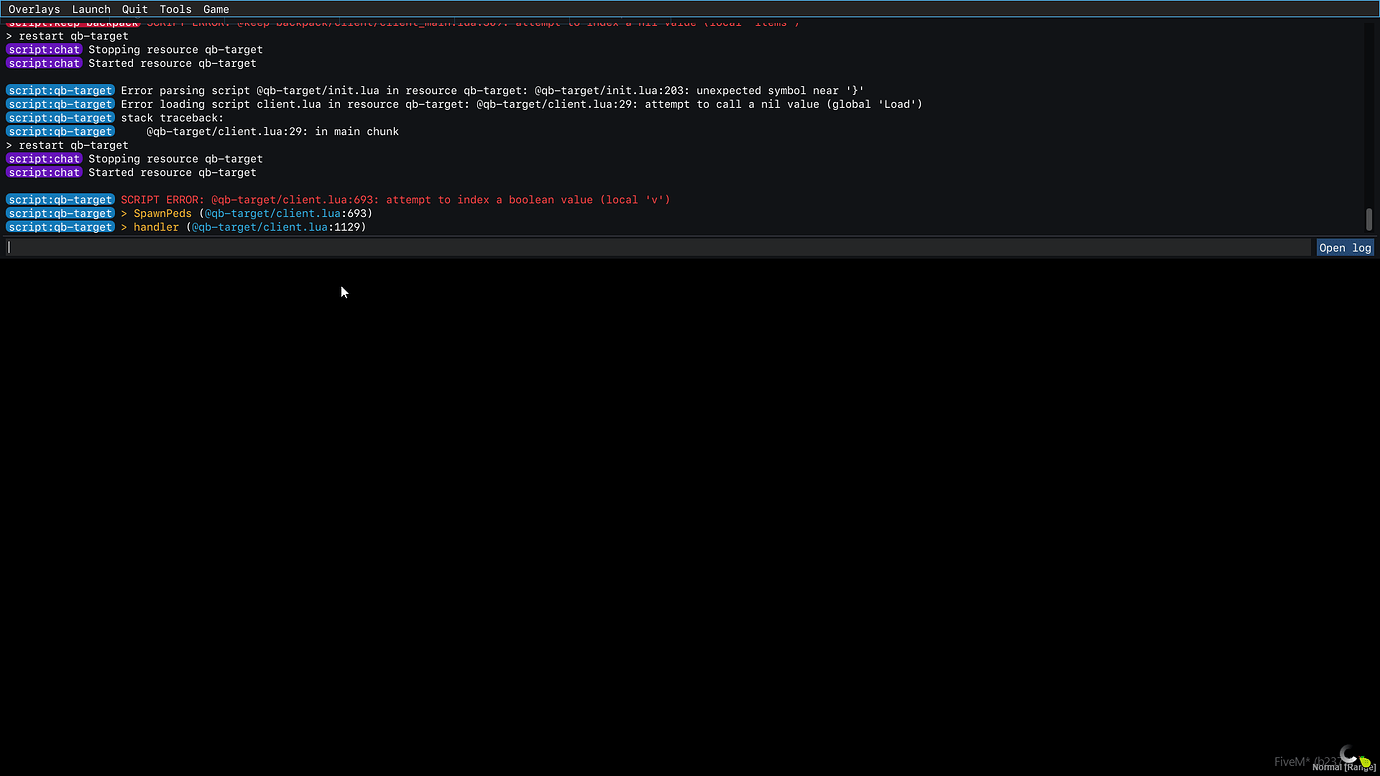This screenshot has height=776, width=1380.
Task: Click the script:qb-target badge on the SCRIPT ERROR line
Action: click(x=60, y=199)
